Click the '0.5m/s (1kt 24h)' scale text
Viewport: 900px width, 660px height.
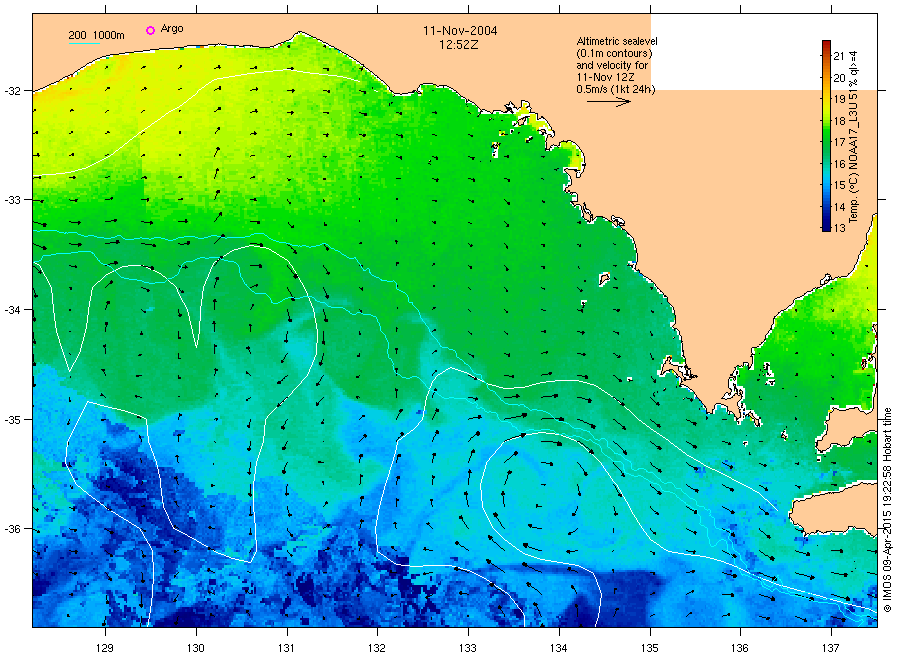pyautogui.click(x=616, y=89)
